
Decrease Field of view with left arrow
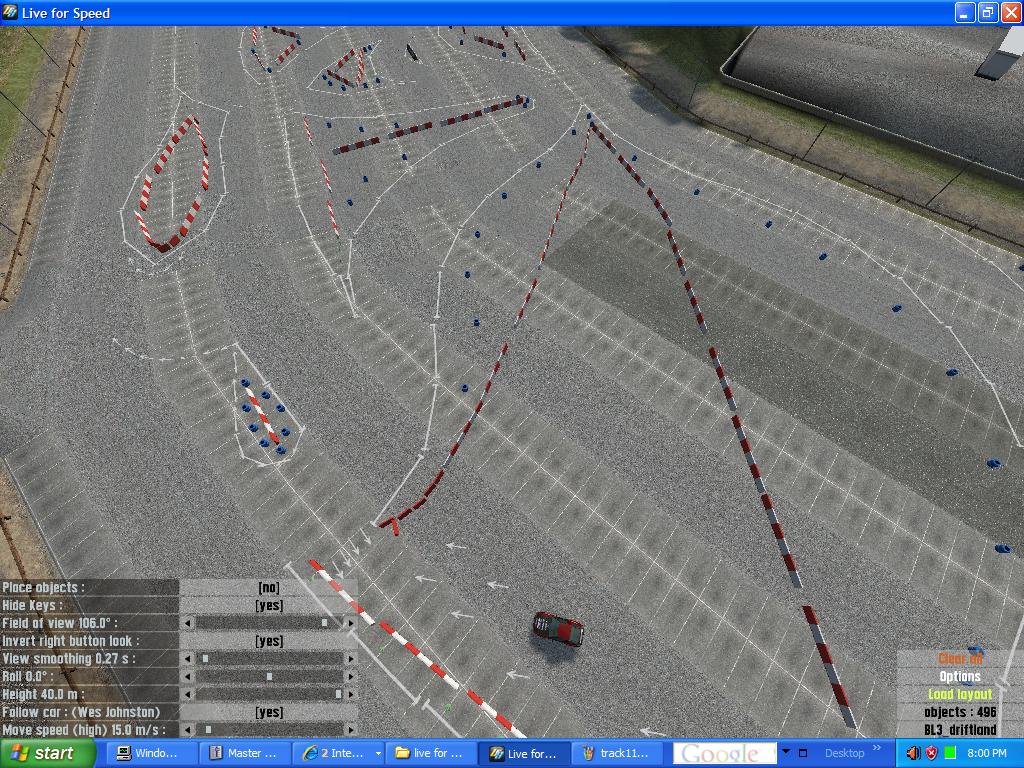click(188, 624)
